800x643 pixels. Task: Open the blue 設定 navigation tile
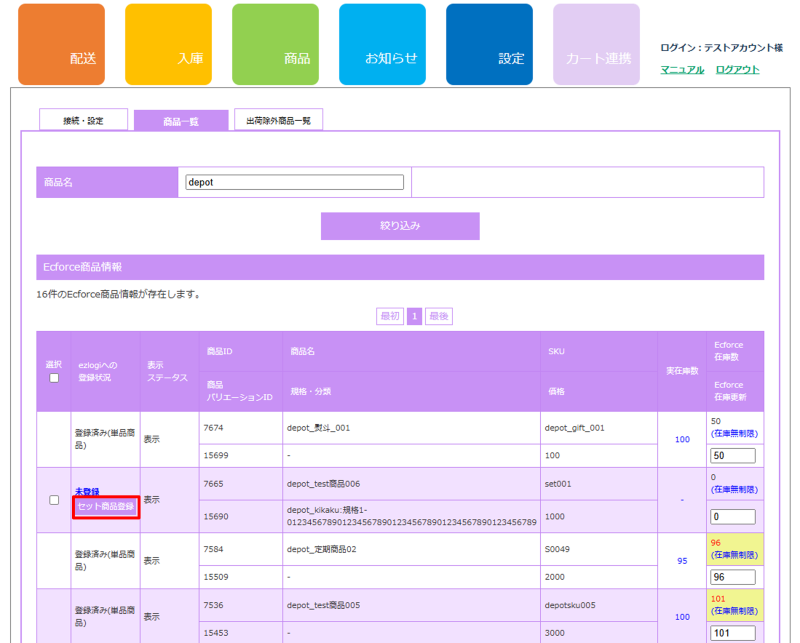coord(489,45)
